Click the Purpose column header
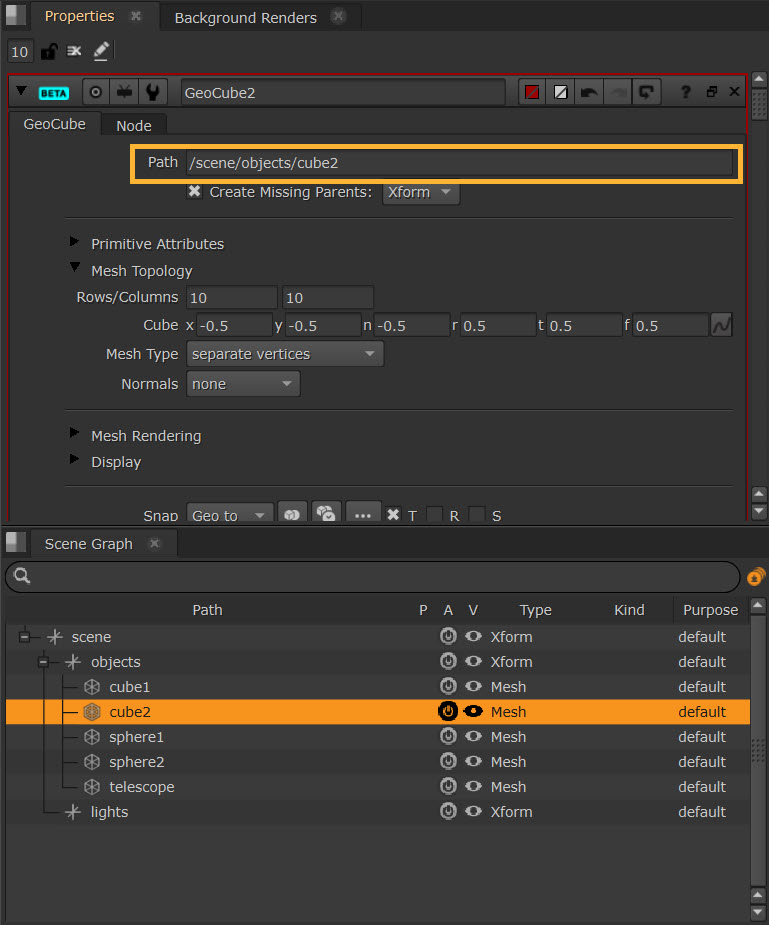This screenshot has height=925, width=769. [710, 610]
